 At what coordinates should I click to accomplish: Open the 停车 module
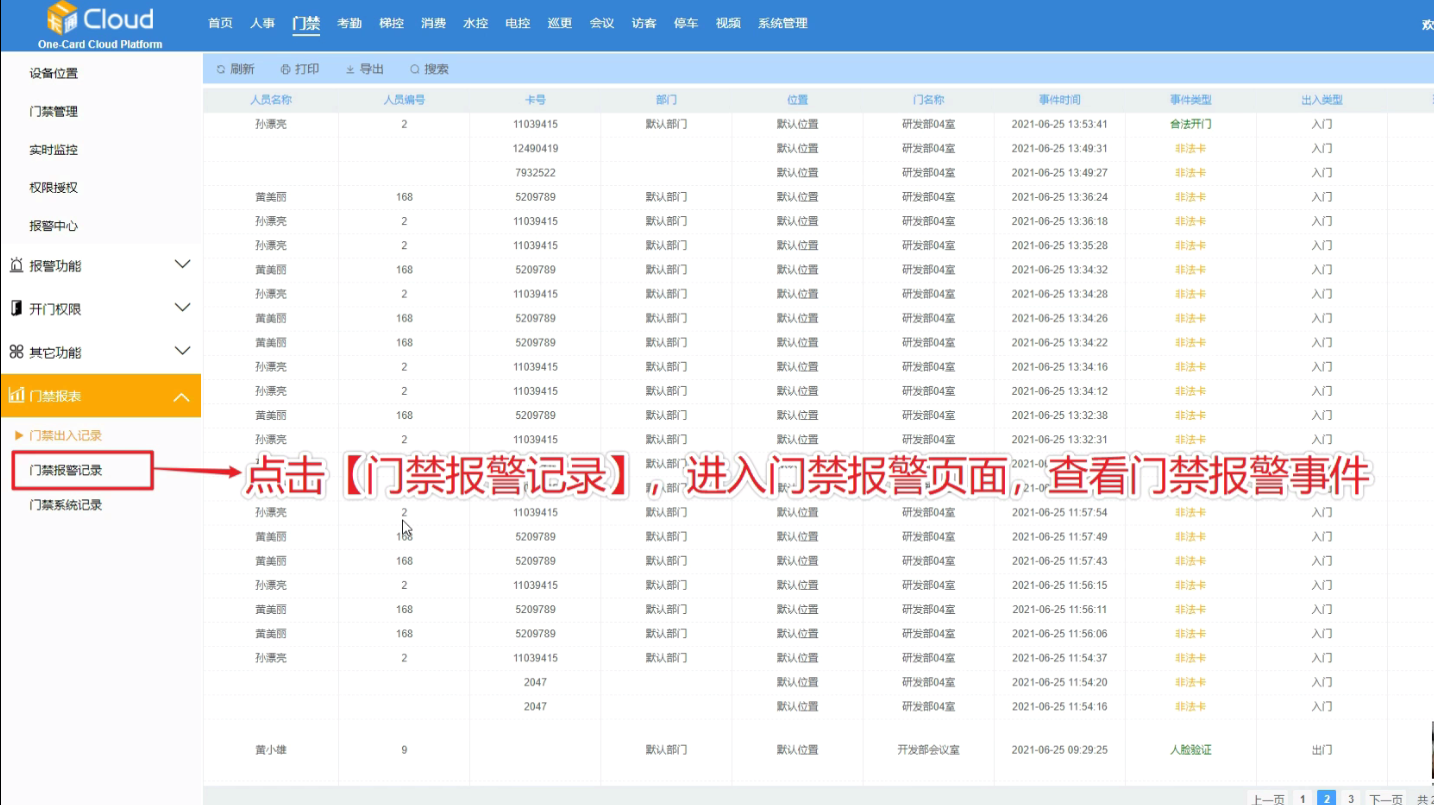tap(686, 23)
